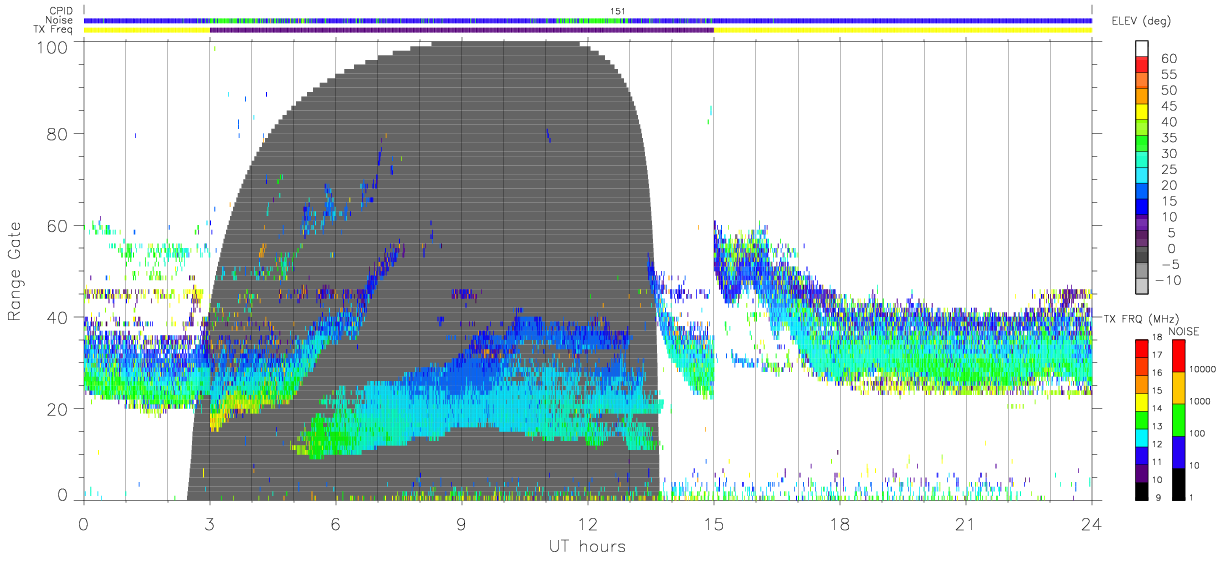
Task: Select the green 13–14 TX FRQ swatch
Action: (x=1143, y=420)
